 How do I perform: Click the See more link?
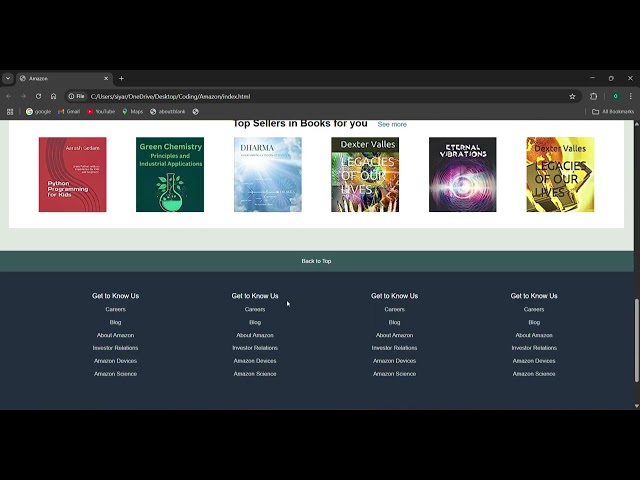point(392,124)
